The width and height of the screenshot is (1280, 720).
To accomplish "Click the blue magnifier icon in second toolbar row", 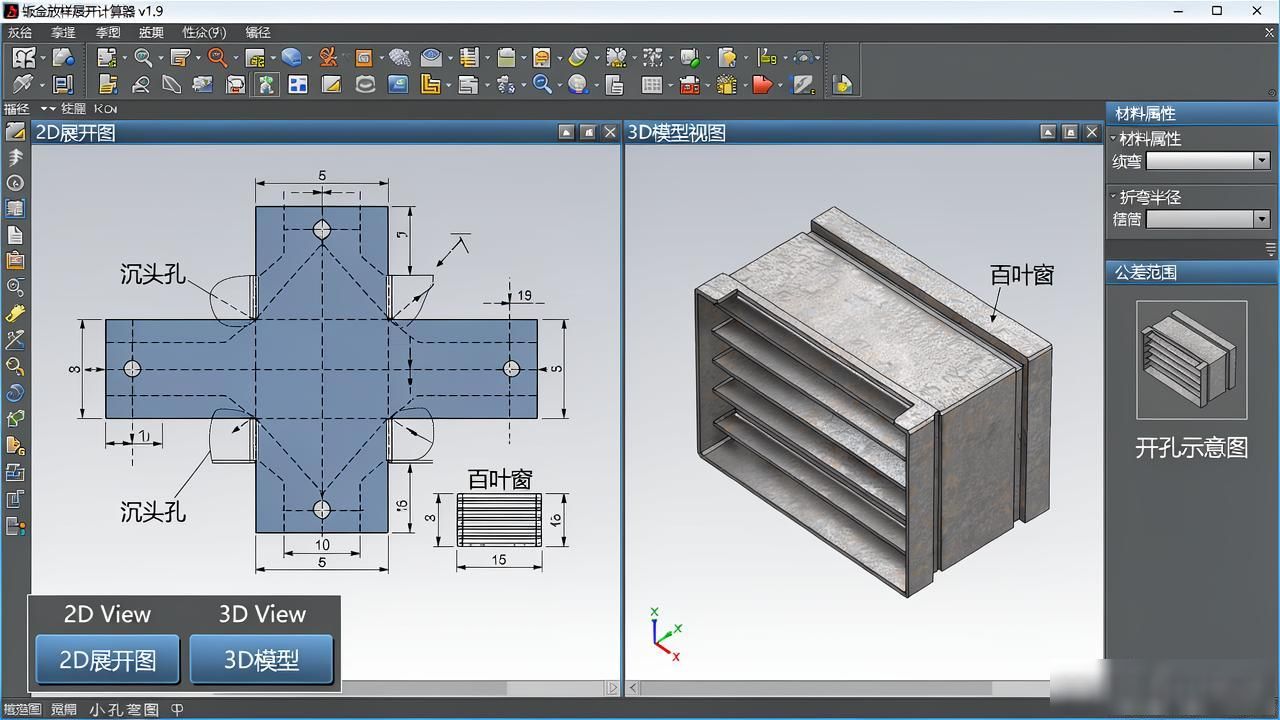I will pyautogui.click(x=542, y=85).
